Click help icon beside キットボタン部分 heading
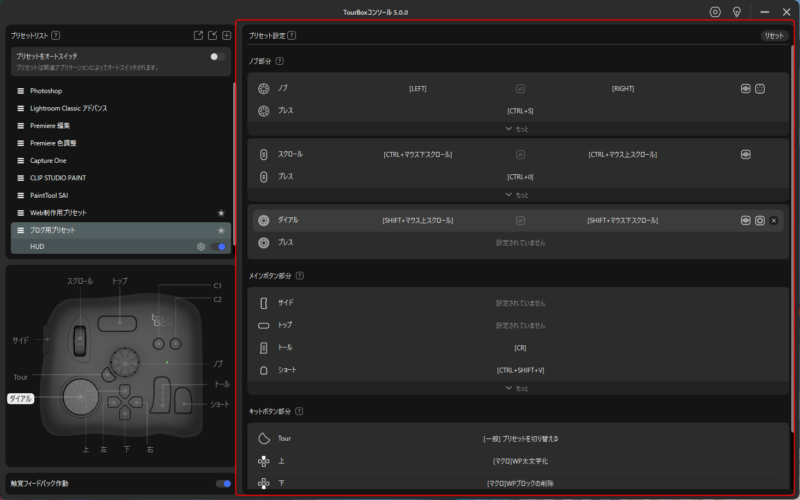800x500 pixels. pyautogui.click(x=299, y=411)
